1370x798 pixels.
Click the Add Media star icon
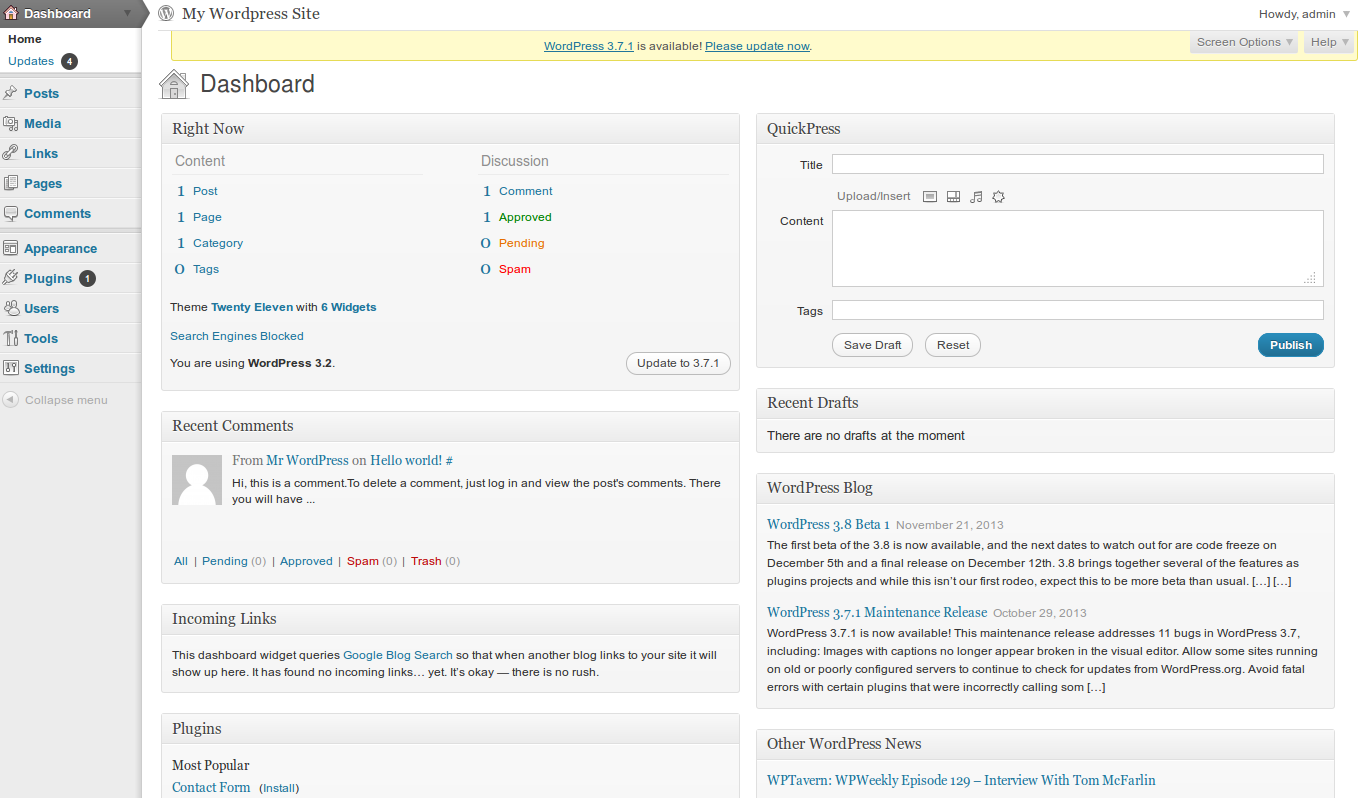tap(998, 197)
